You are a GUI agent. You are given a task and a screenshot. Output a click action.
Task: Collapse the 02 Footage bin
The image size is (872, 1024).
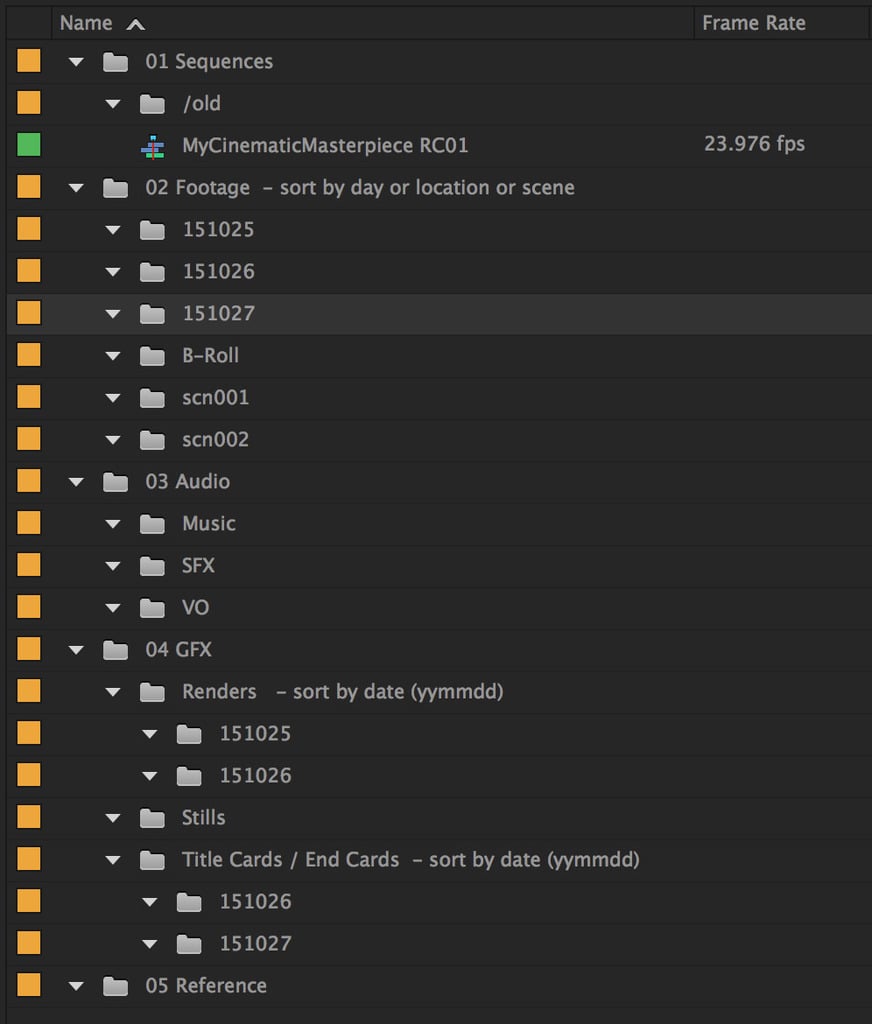tap(76, 188)
